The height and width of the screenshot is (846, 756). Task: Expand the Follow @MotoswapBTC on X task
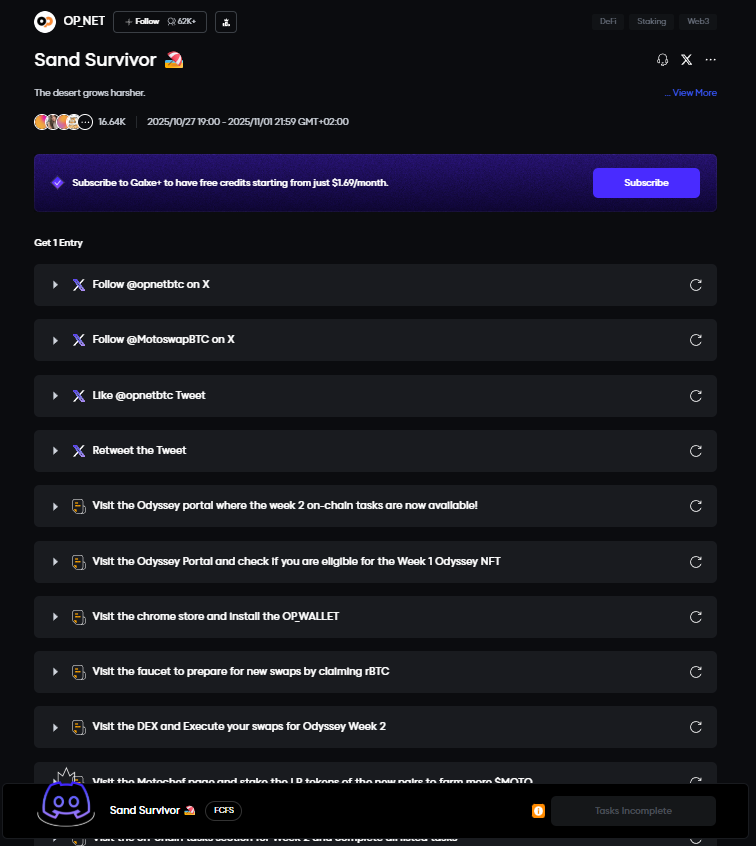tap(56, 340)
